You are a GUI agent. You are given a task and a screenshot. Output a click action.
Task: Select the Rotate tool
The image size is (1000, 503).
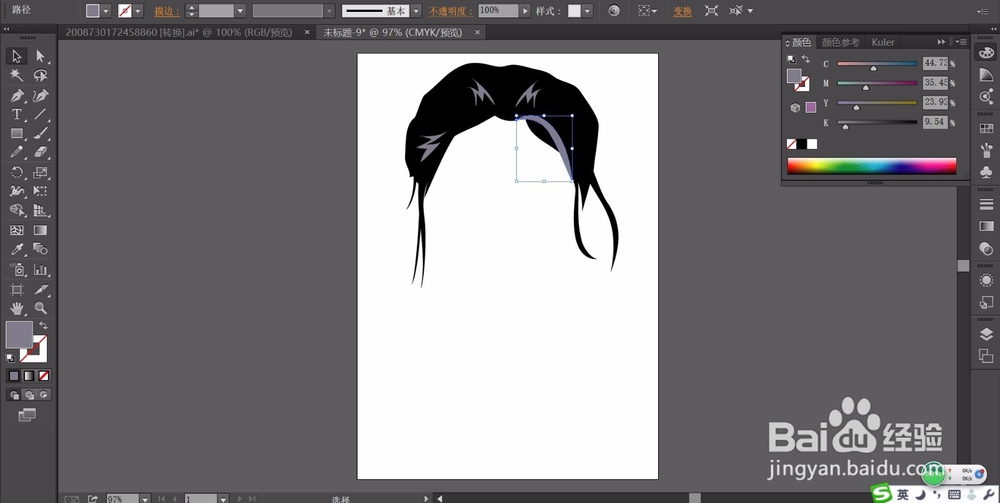(x=17, y=172)
